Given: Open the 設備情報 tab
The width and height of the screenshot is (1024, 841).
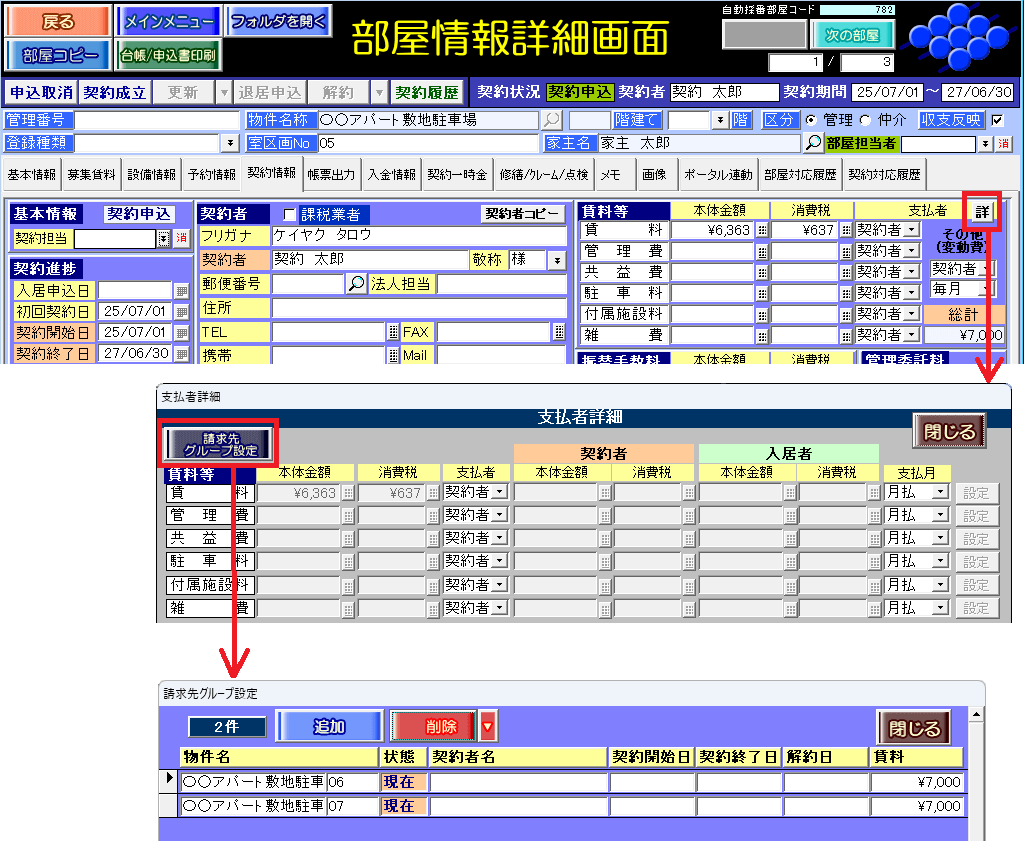Looking at the screenshot, I should click(151, 174).
